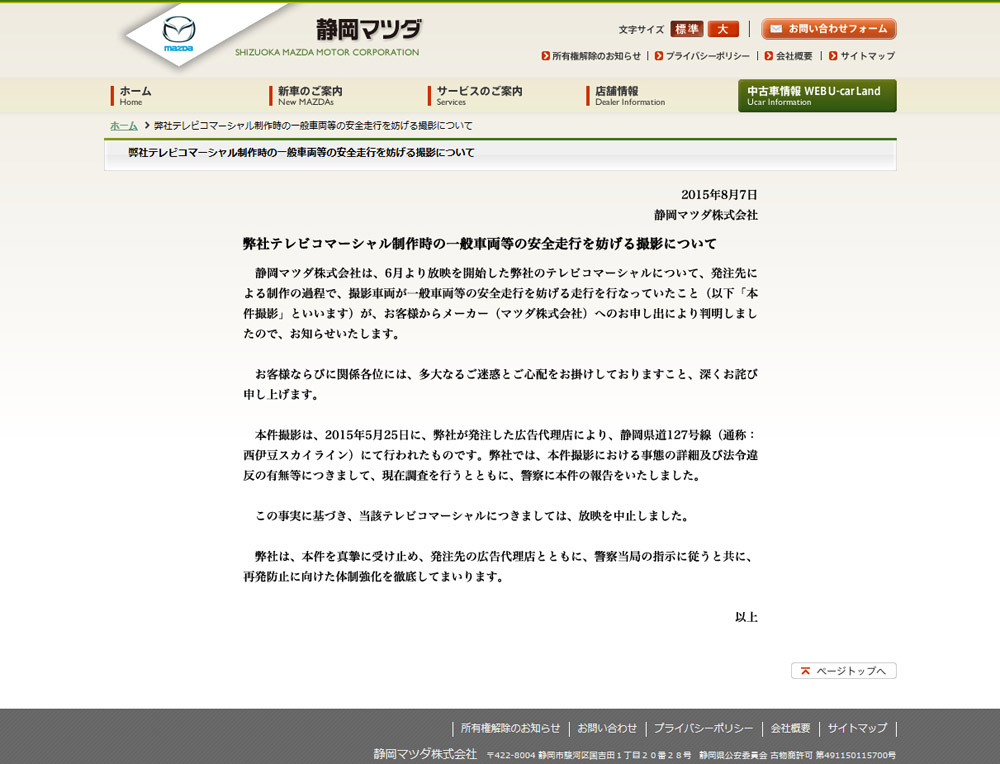Image resolution: width=1000 pixels, height=764 pixels.
Task: Open プライバシーポリシー in the header
Action: (x=705, y=56)
